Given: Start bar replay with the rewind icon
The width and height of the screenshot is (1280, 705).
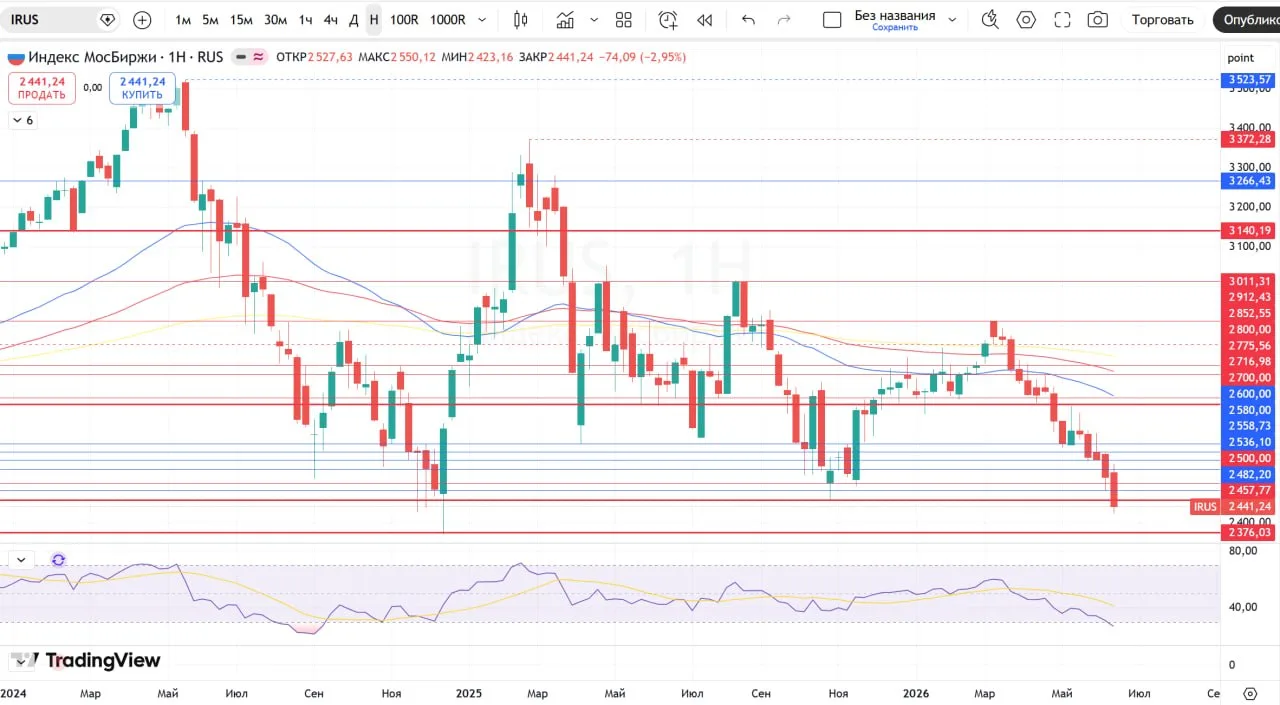Looking at the screenshot, I should click(x=705, y=20).
